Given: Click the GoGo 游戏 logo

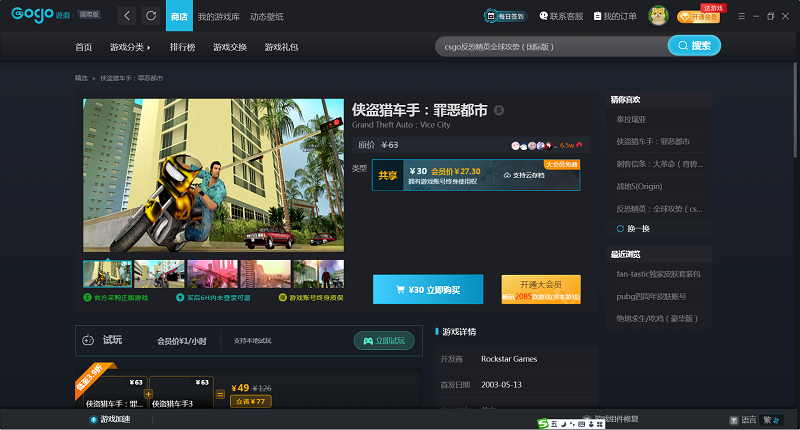Looking at the screenshot, I should (x=40, y=15).
